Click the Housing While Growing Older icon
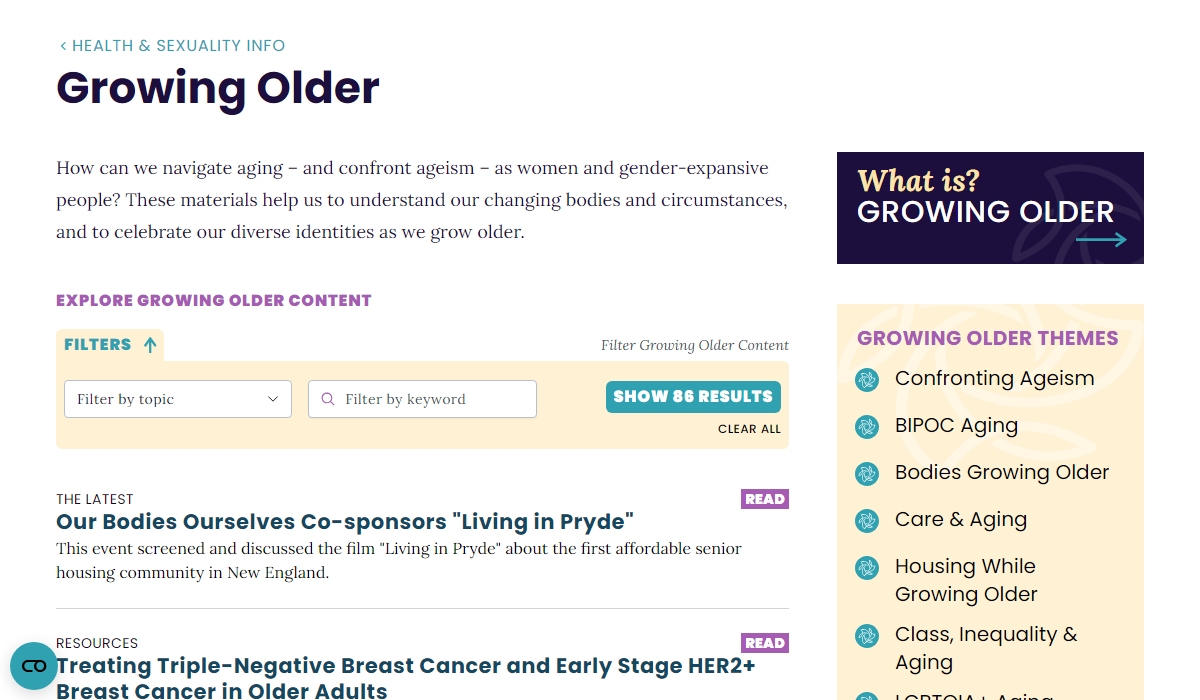The width and height of the screenshot is (1200, 700). (867, 568)
